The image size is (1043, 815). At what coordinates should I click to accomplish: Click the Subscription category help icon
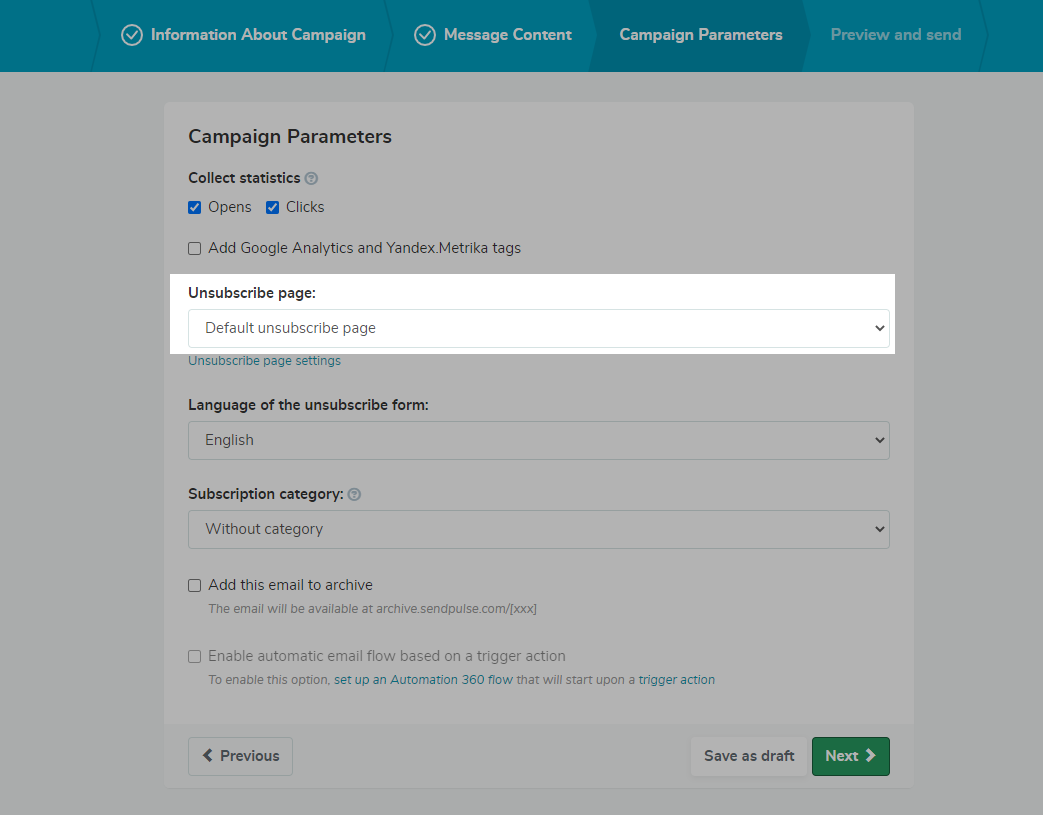point(354,495)
